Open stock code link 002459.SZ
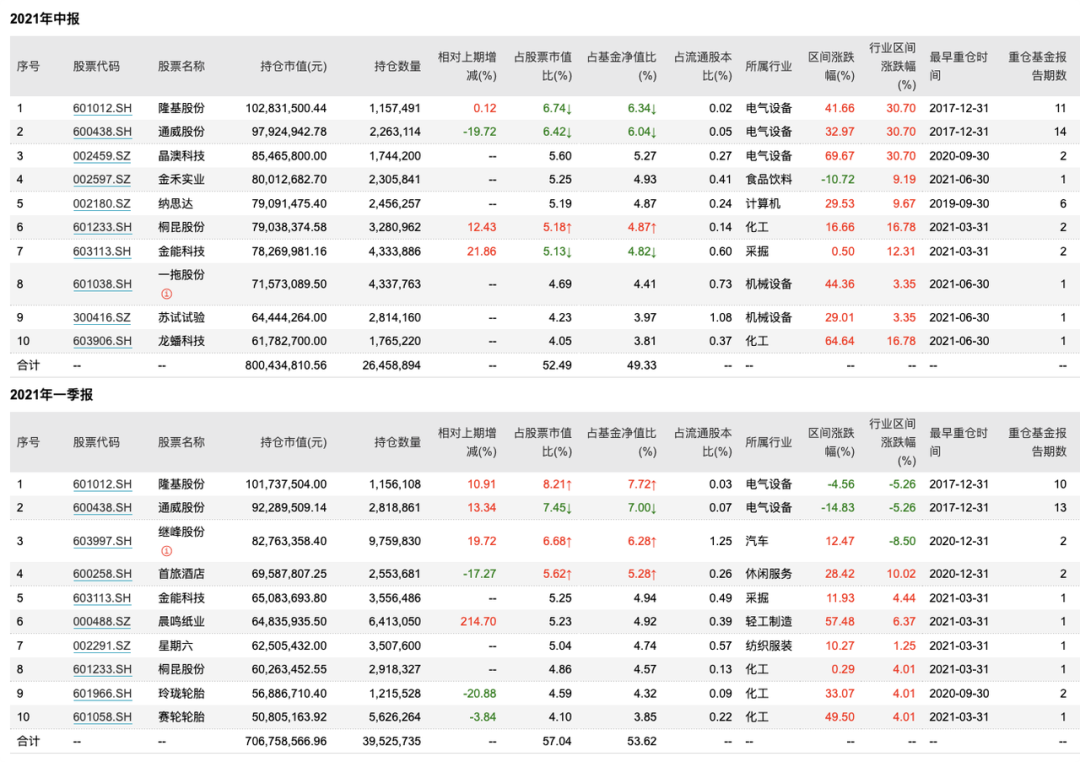Image resolution: width=1080 pixels, height=762 pixels. point(102,156)
